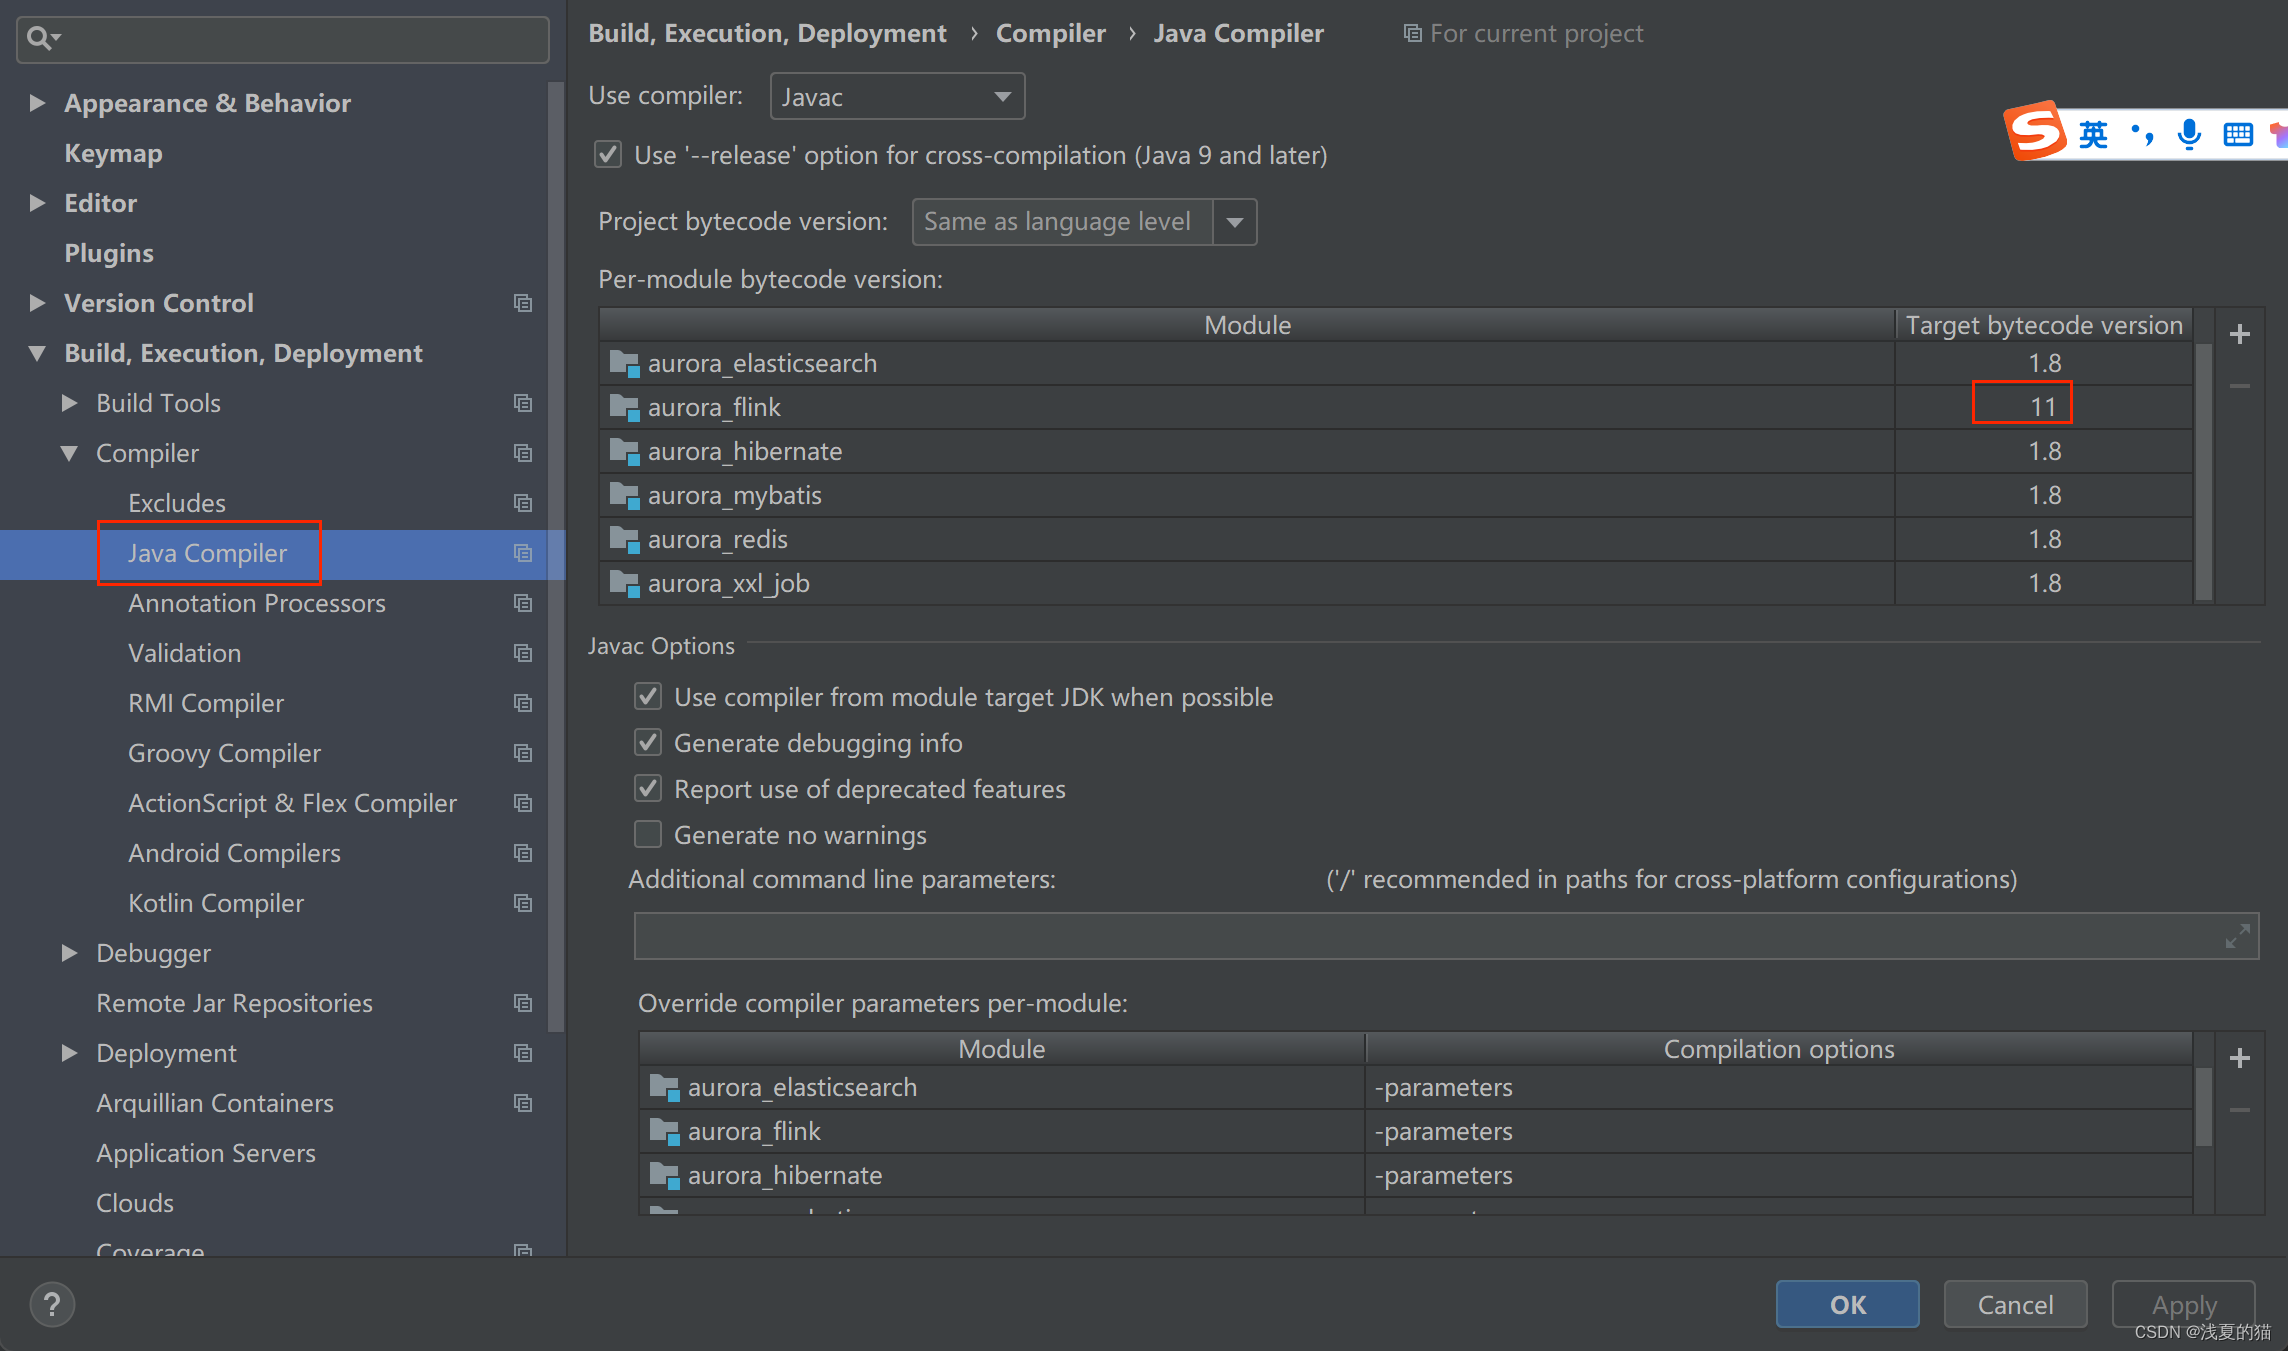Click the help question mark icon
The height and width of the screenshot is (1351, 2288).
[52, 1304]
